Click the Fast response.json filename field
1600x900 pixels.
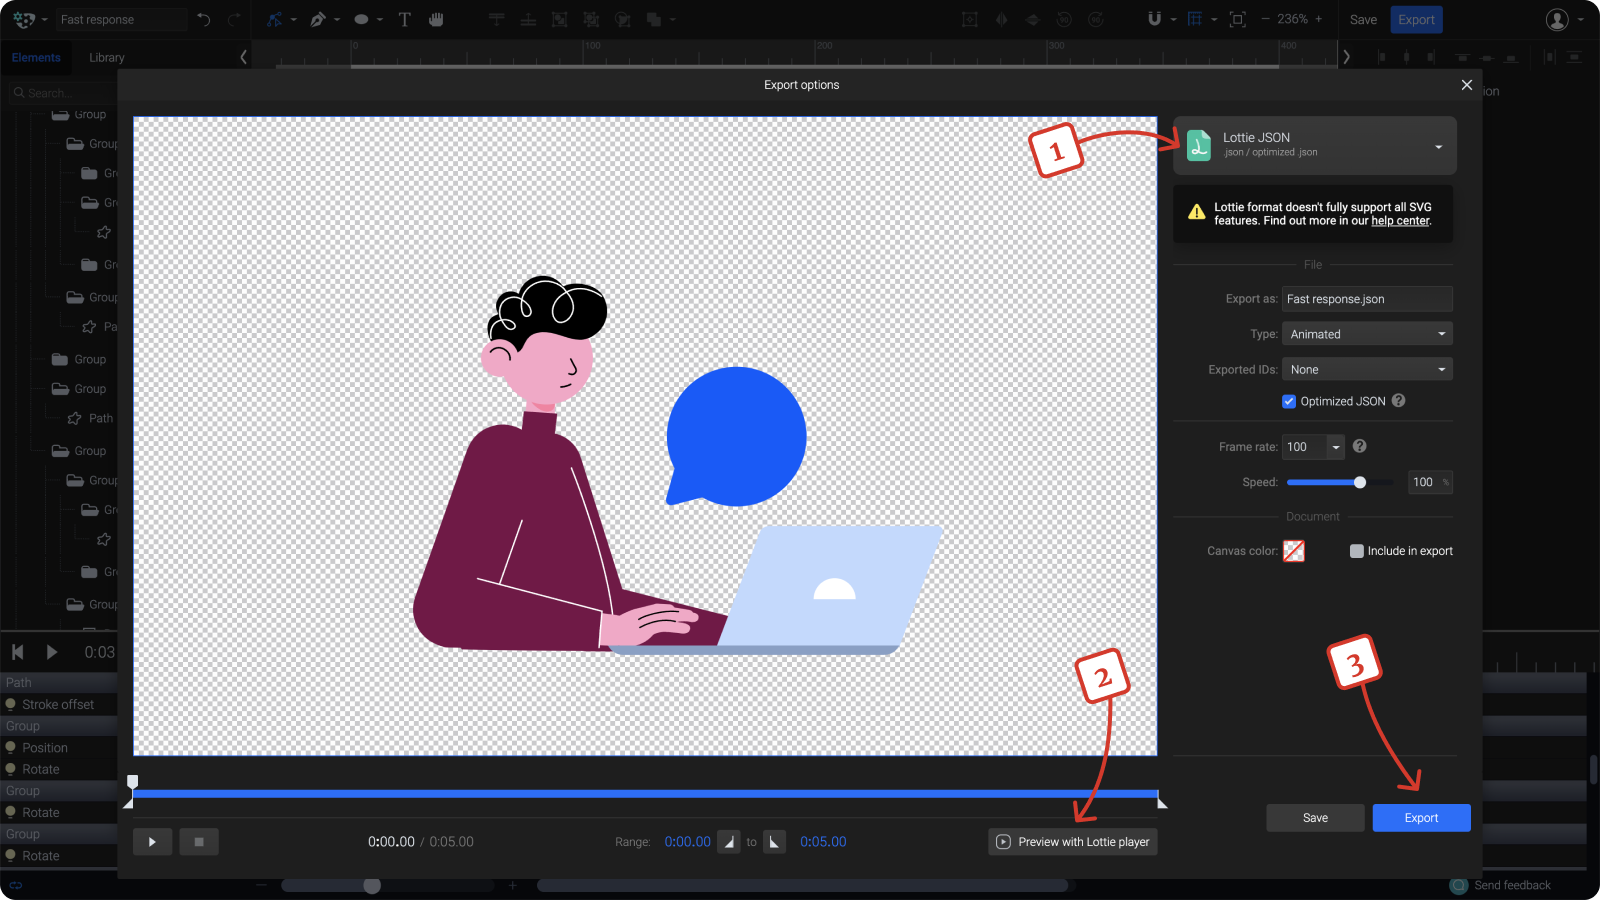click(x=1367, y=298)
